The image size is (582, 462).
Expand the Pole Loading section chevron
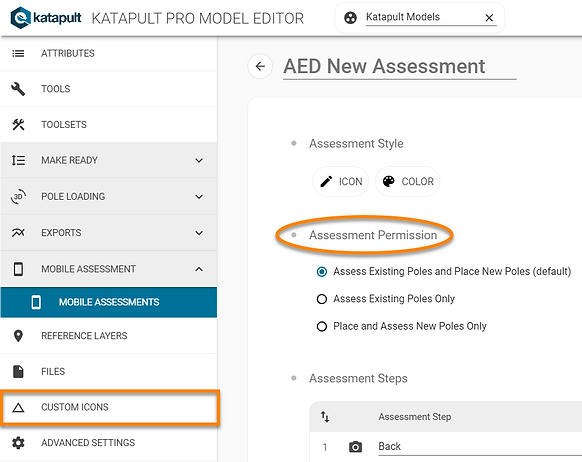(x=199, y=196)
